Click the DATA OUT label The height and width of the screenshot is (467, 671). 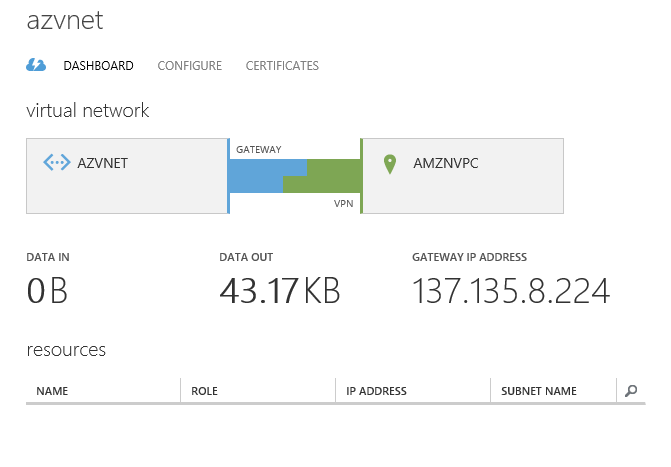(x=246, y=257)
